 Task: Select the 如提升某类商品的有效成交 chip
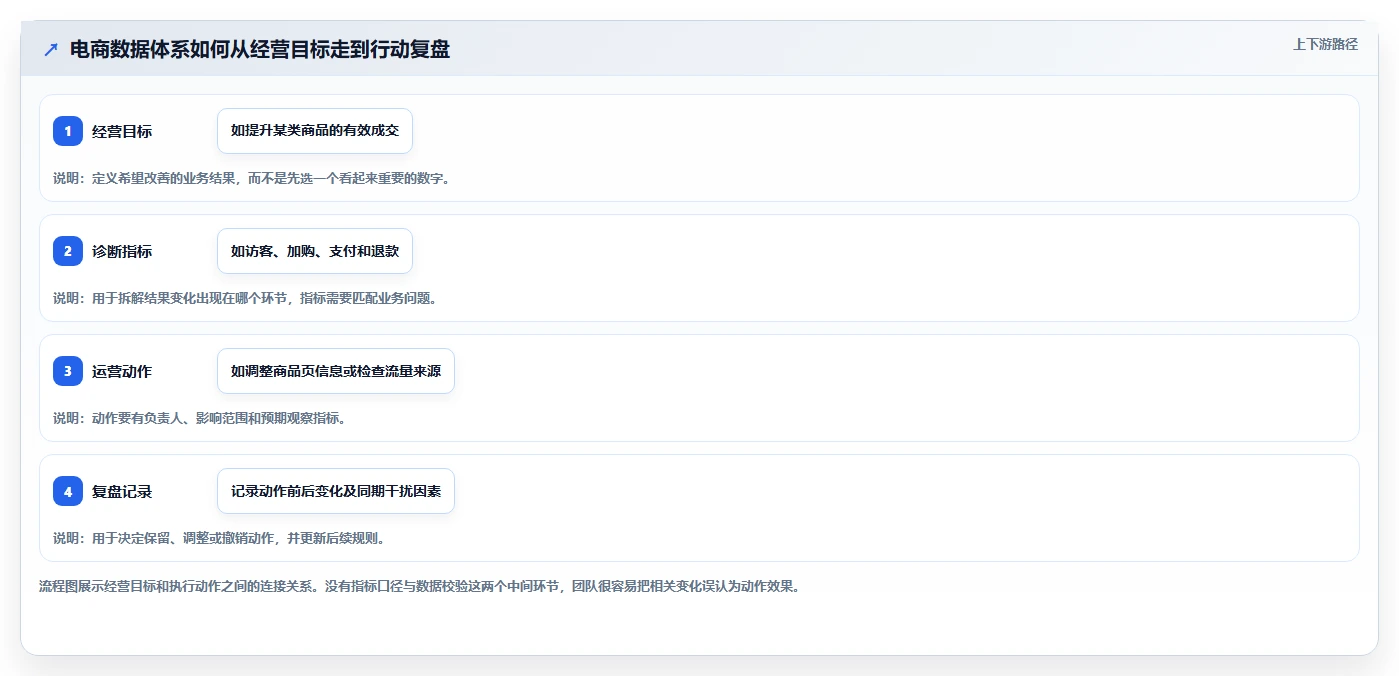(x=315, y=131)
